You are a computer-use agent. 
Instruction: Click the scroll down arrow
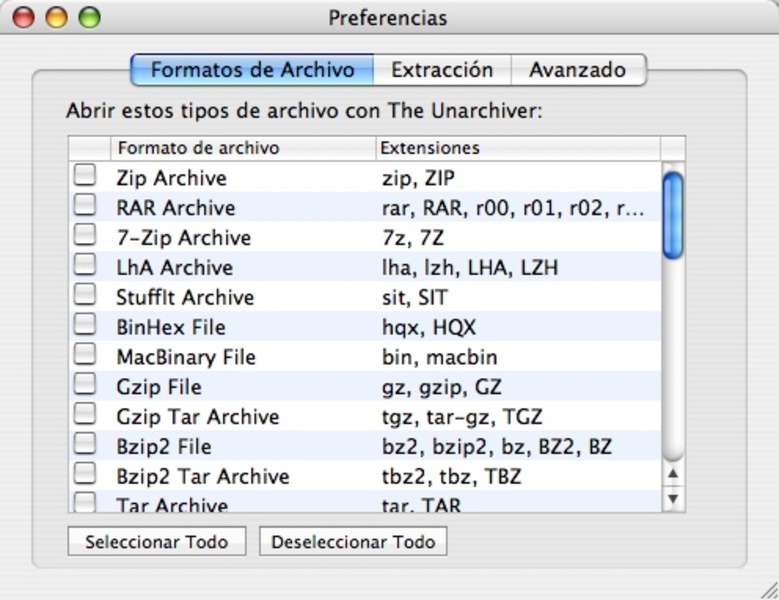coord(673,497)
